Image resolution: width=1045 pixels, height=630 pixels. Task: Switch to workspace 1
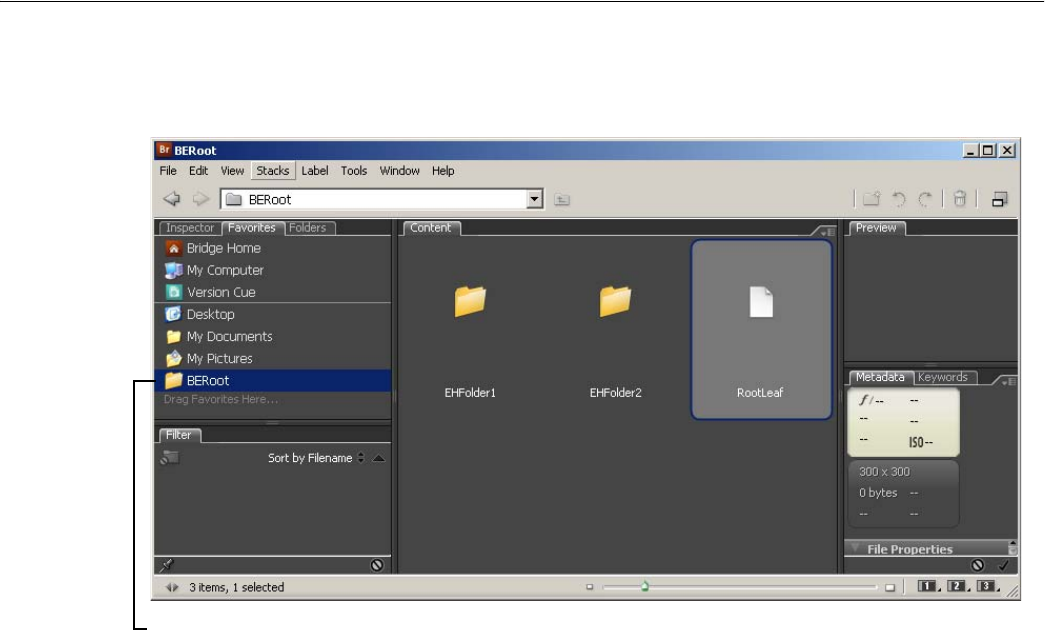pyautogui.click(x=929, y=587)
